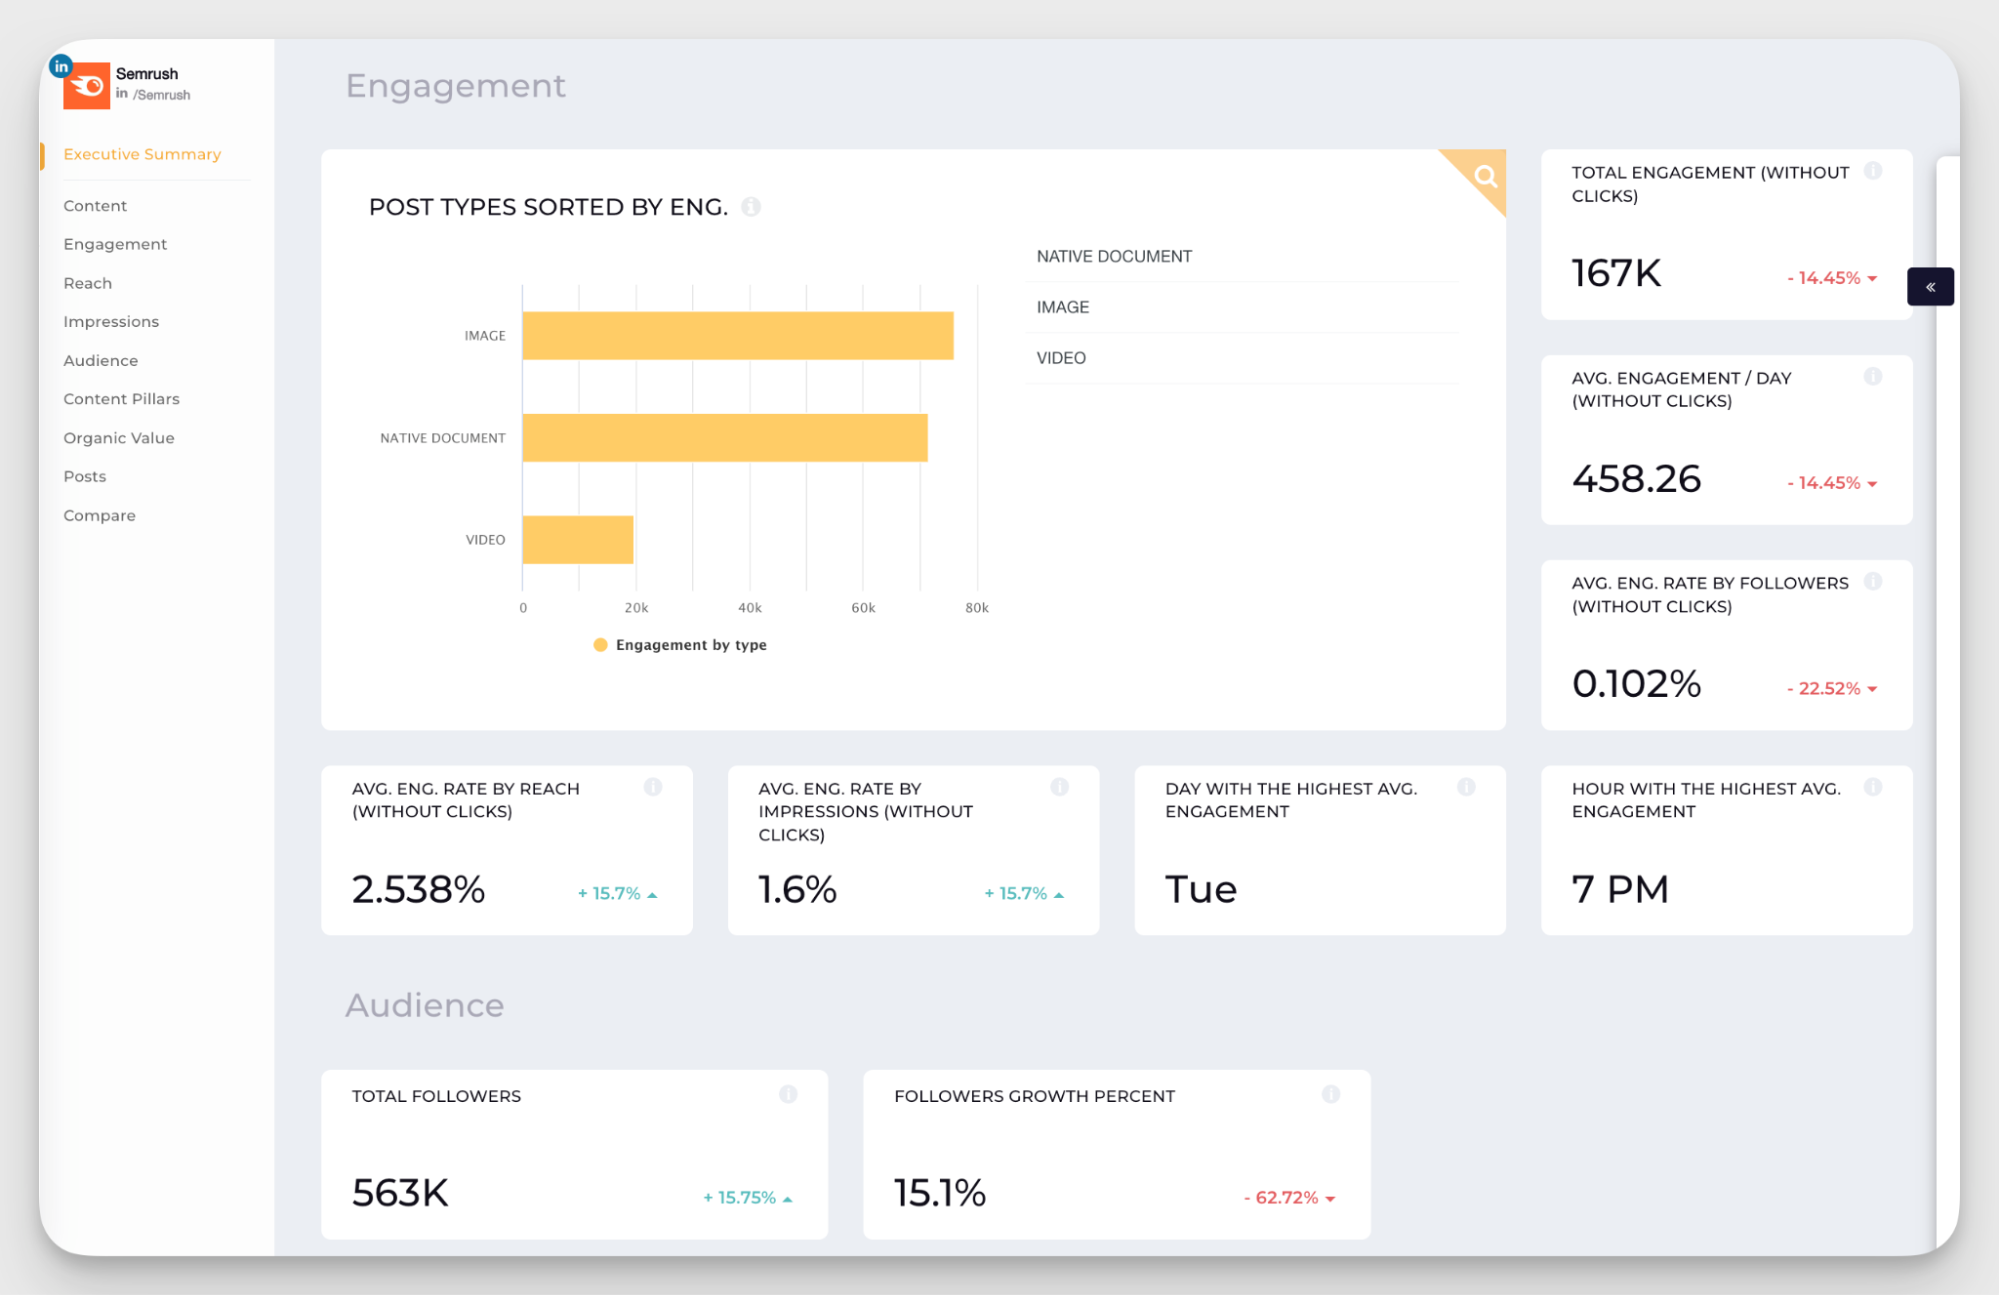Viewport: 1999px width, 1296px height.
Task: Open info icon on Day With Highest Avg. Engagement
Action: 1467,787
